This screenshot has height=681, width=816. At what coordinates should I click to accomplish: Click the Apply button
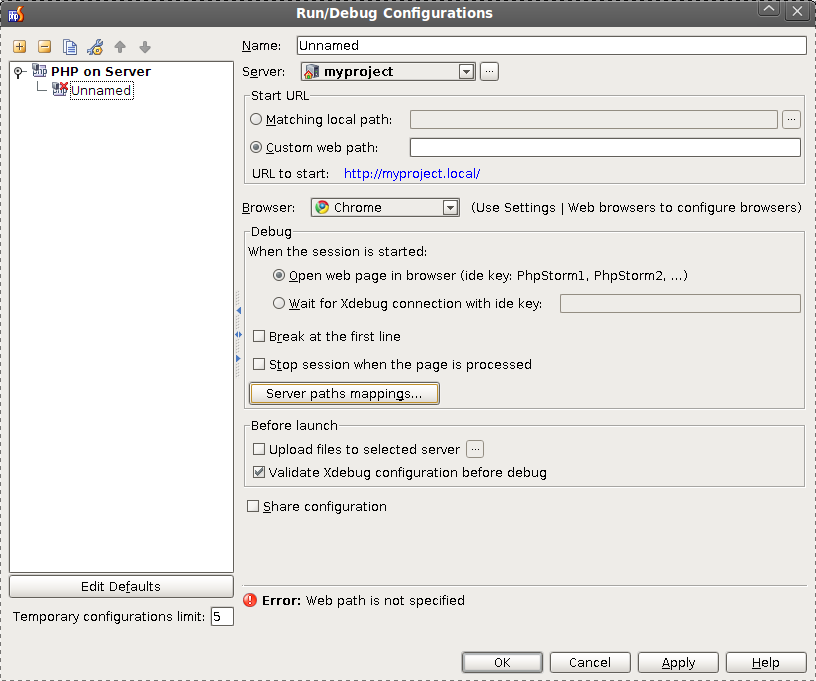678,662
